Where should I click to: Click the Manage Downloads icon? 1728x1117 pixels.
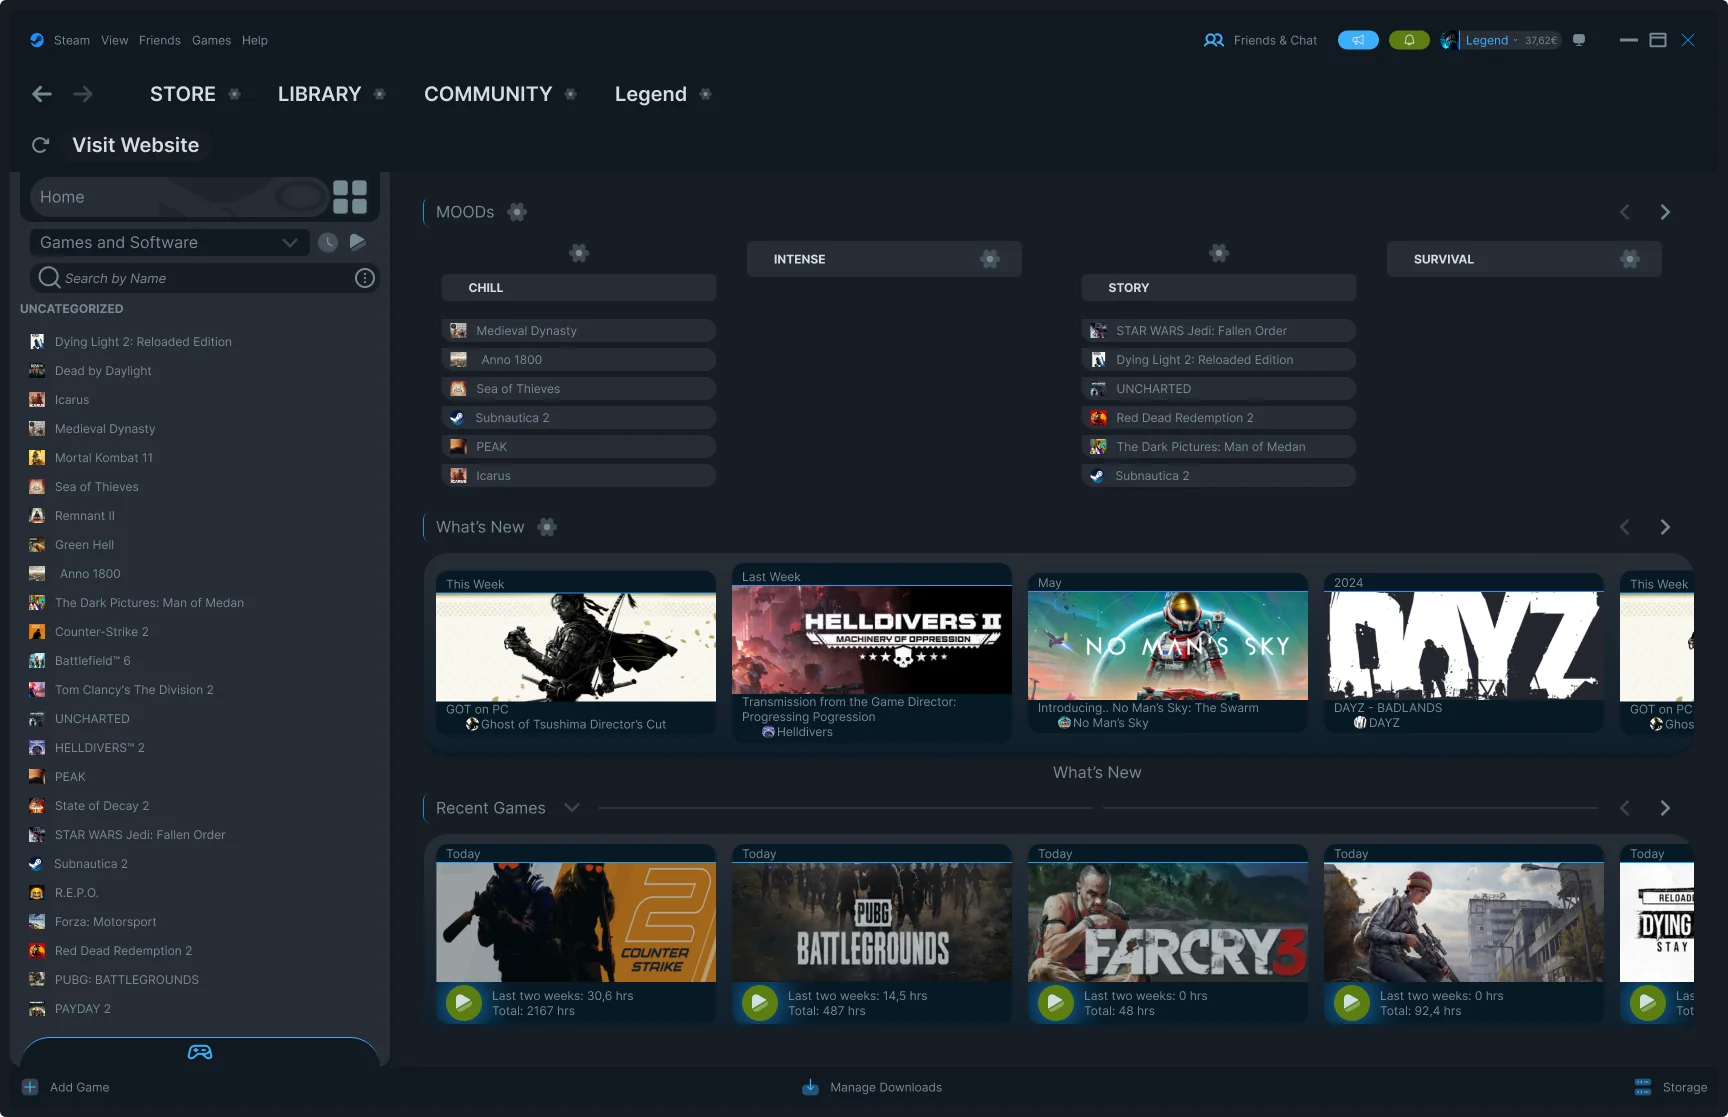(x=811, y=1087)
